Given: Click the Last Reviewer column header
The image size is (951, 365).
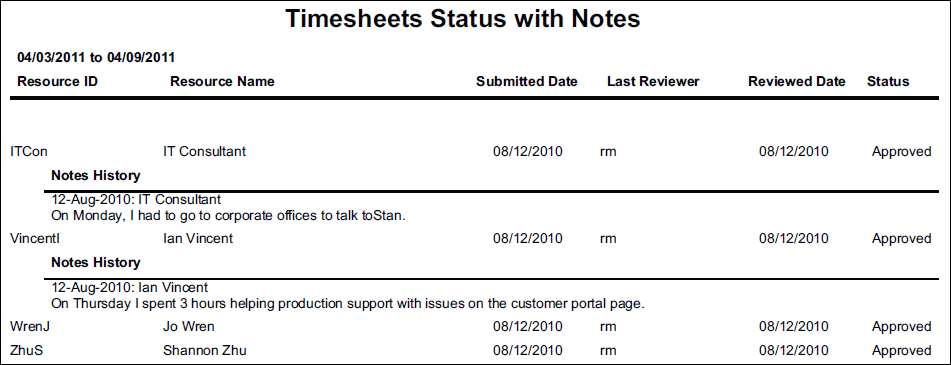Looking at the screenshot, I should tap(653, 81).
